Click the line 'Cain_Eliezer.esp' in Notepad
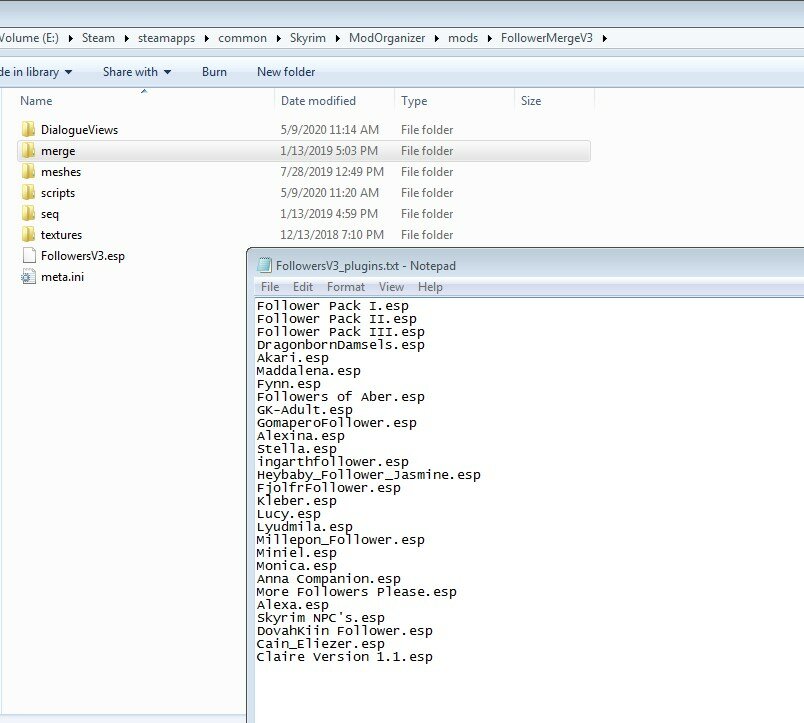The width and height of the screenshot is (804, 723). 320,644
